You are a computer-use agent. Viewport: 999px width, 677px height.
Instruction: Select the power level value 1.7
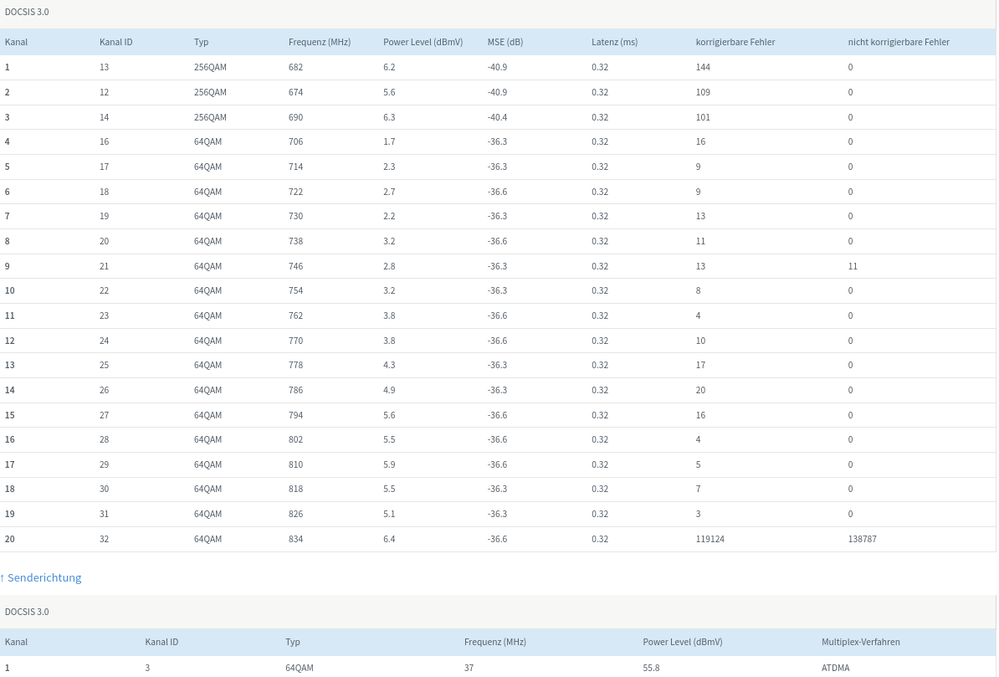pyautogui.click(x=389, y=141)
